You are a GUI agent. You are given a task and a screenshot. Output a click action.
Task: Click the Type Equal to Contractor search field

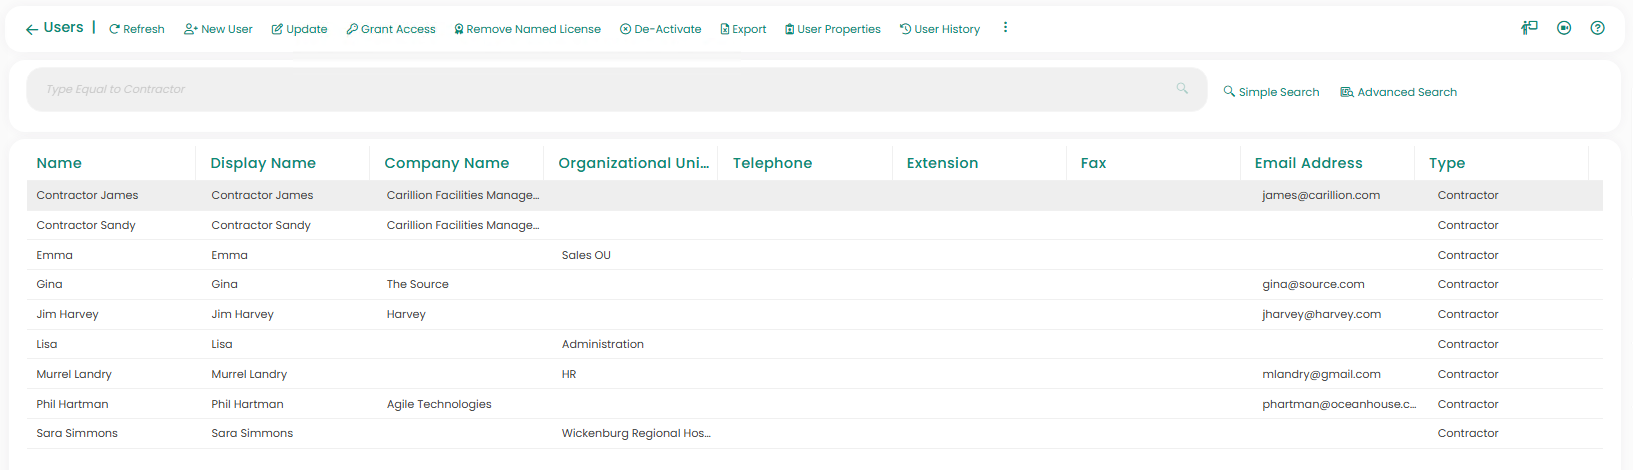click(x=600, y=90)
